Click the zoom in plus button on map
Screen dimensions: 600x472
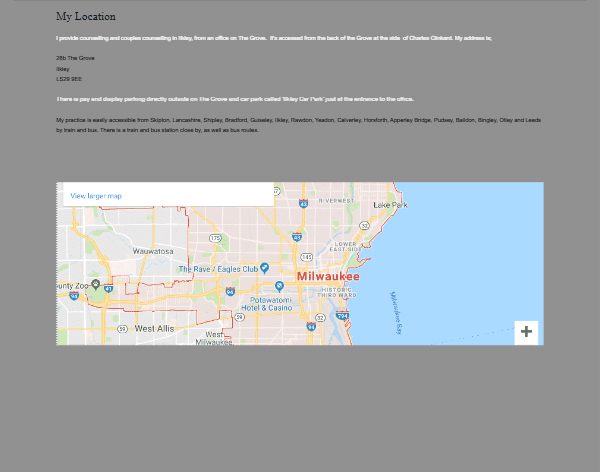tap(526, 332)
